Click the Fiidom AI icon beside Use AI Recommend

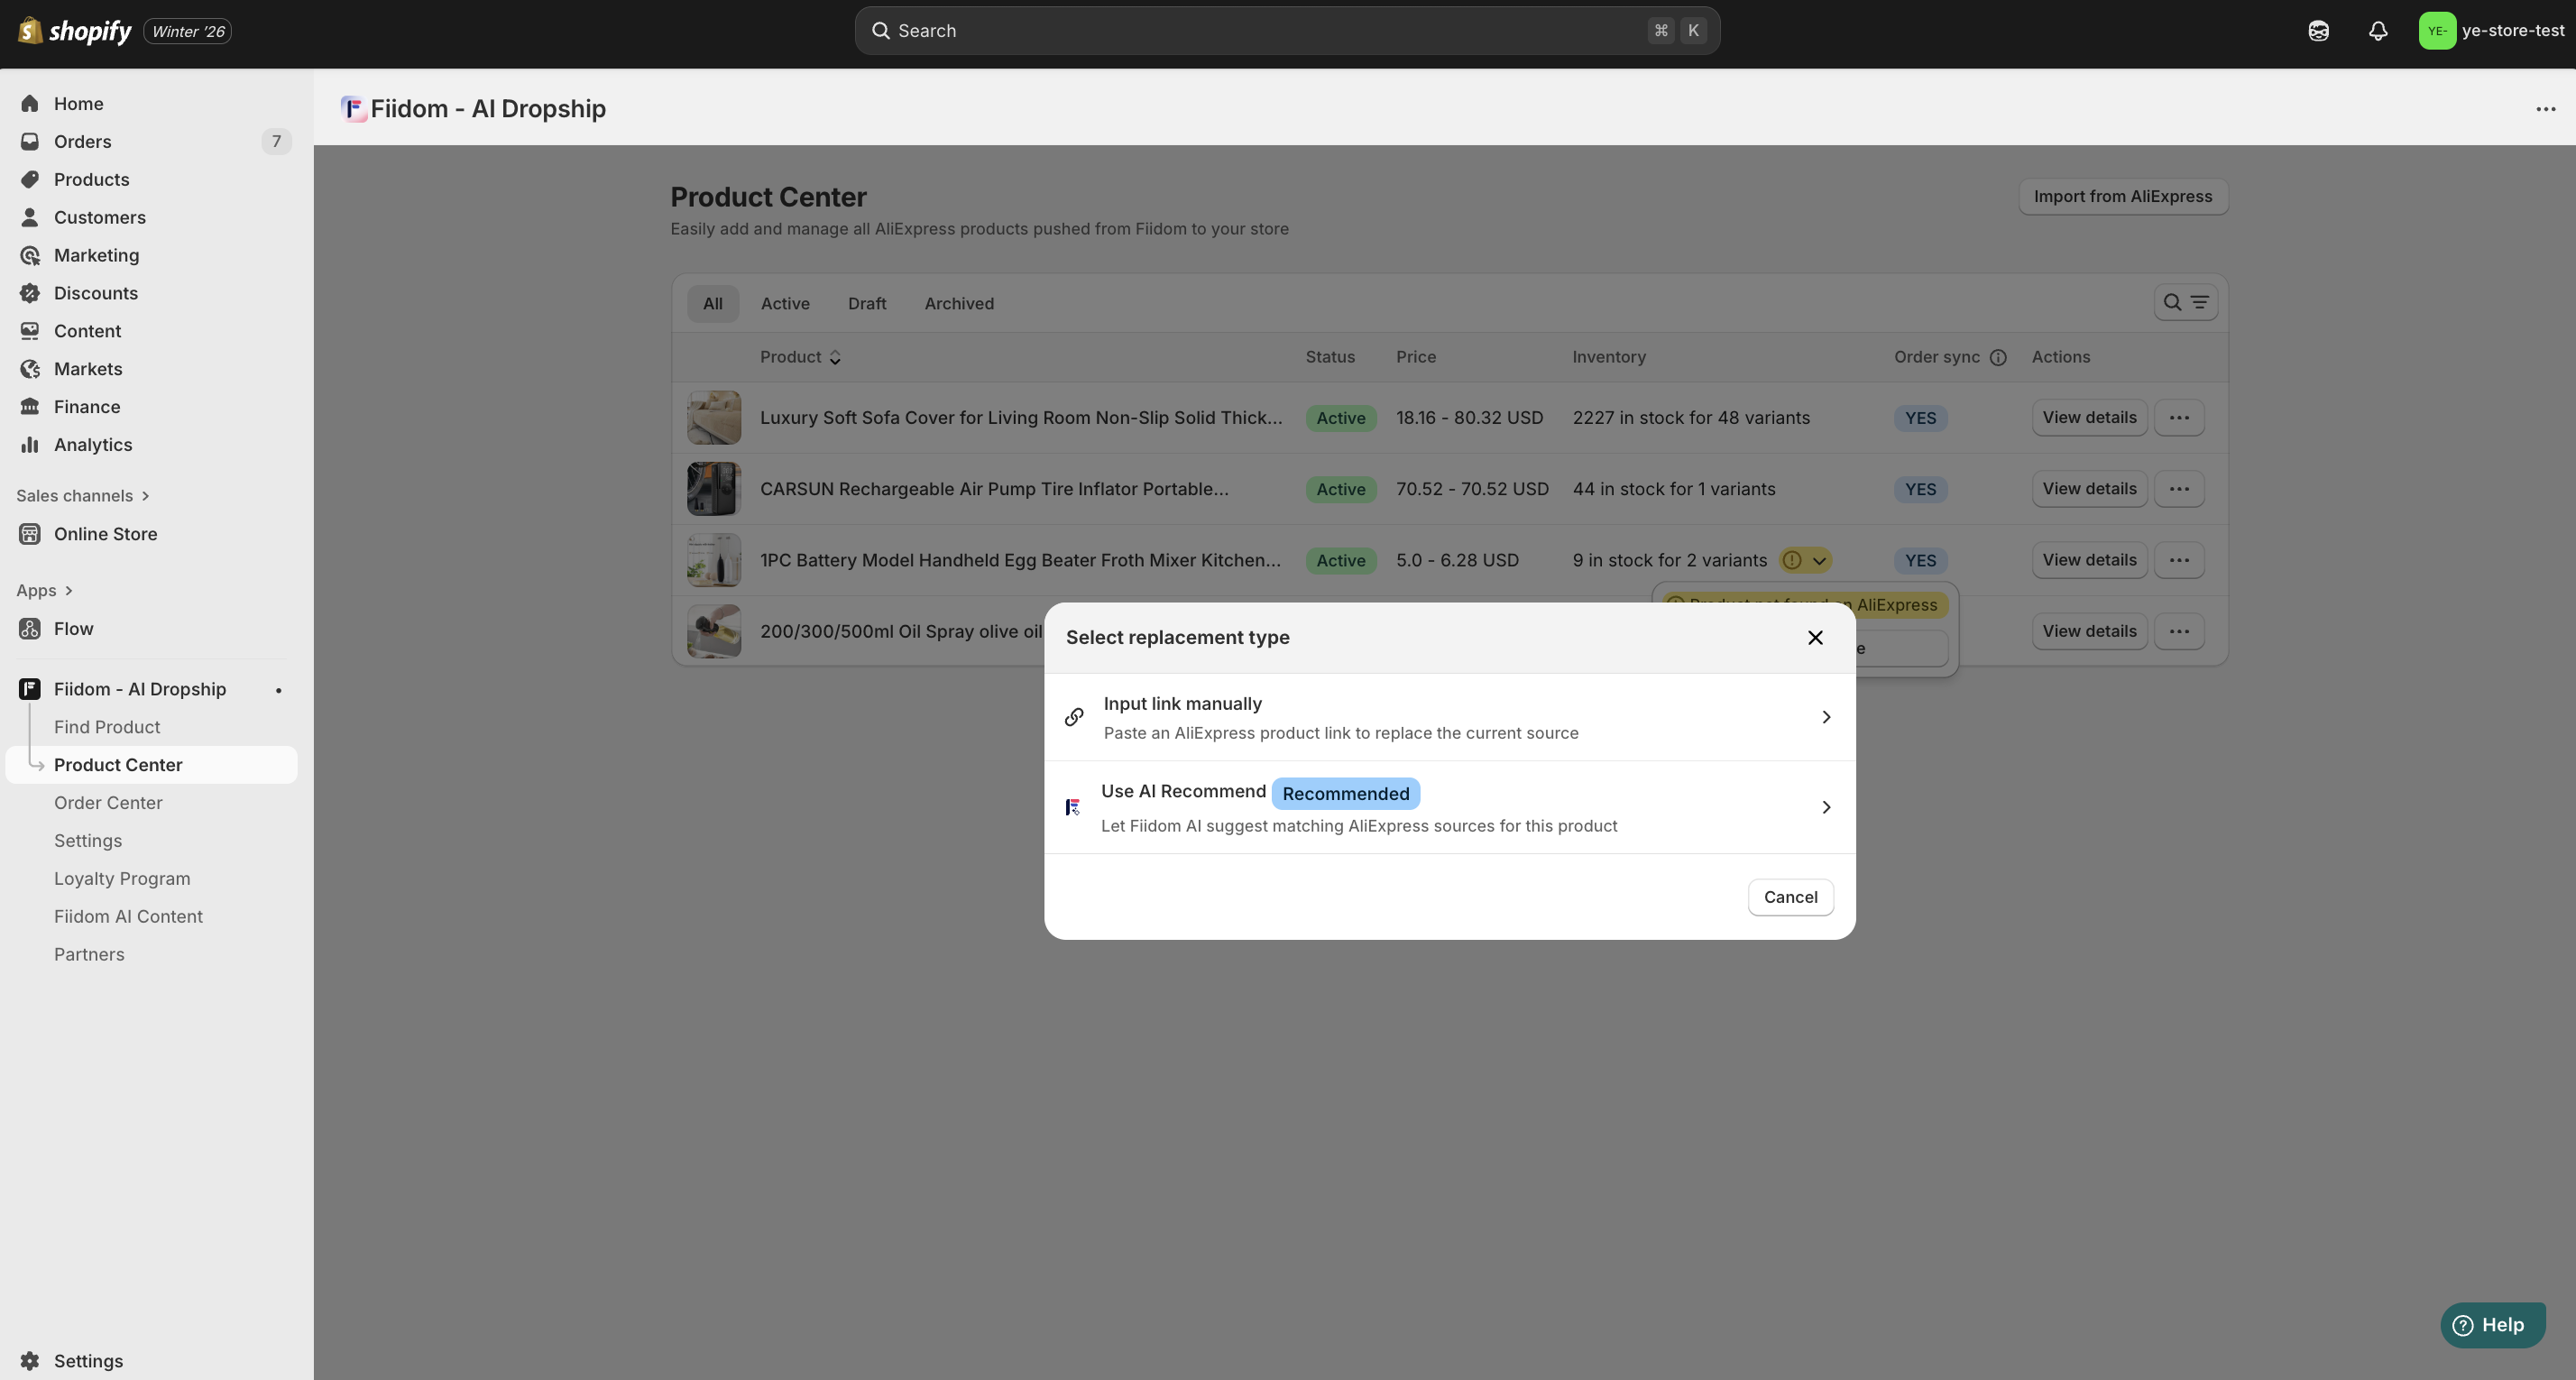point(1073,807)
